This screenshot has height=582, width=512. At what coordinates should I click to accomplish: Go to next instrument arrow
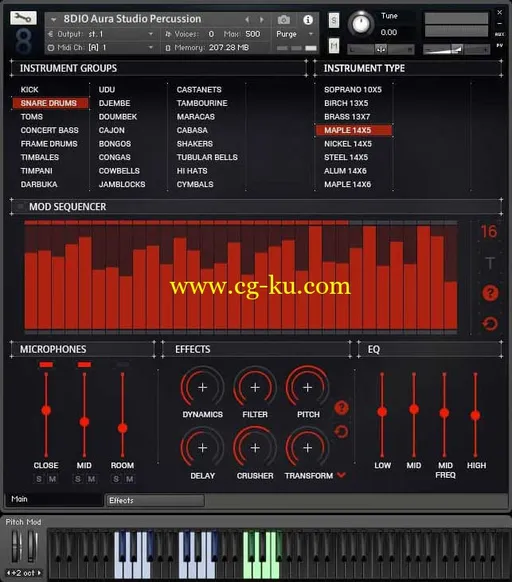(262, 20)
